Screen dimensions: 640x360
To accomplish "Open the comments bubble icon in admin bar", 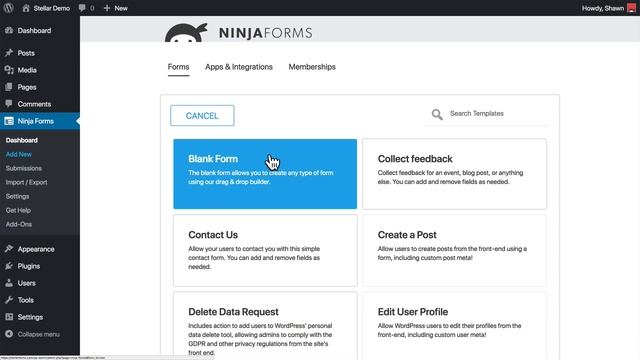I will 82,8.
